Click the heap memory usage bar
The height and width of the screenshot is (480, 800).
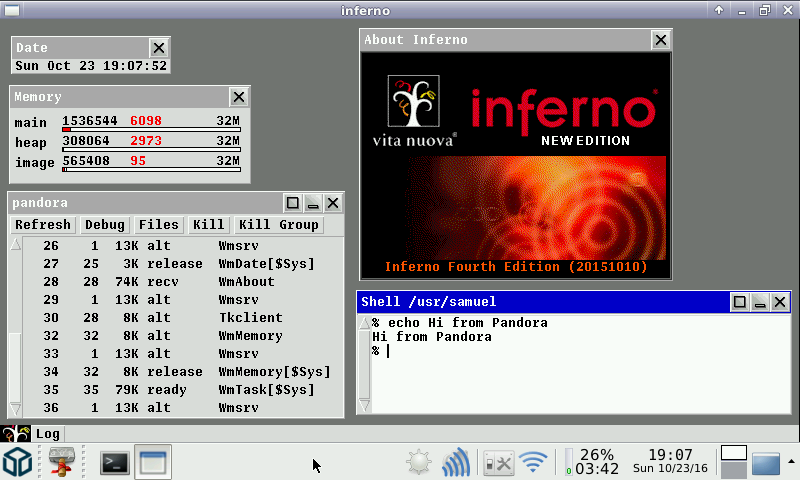click(152, 149)
